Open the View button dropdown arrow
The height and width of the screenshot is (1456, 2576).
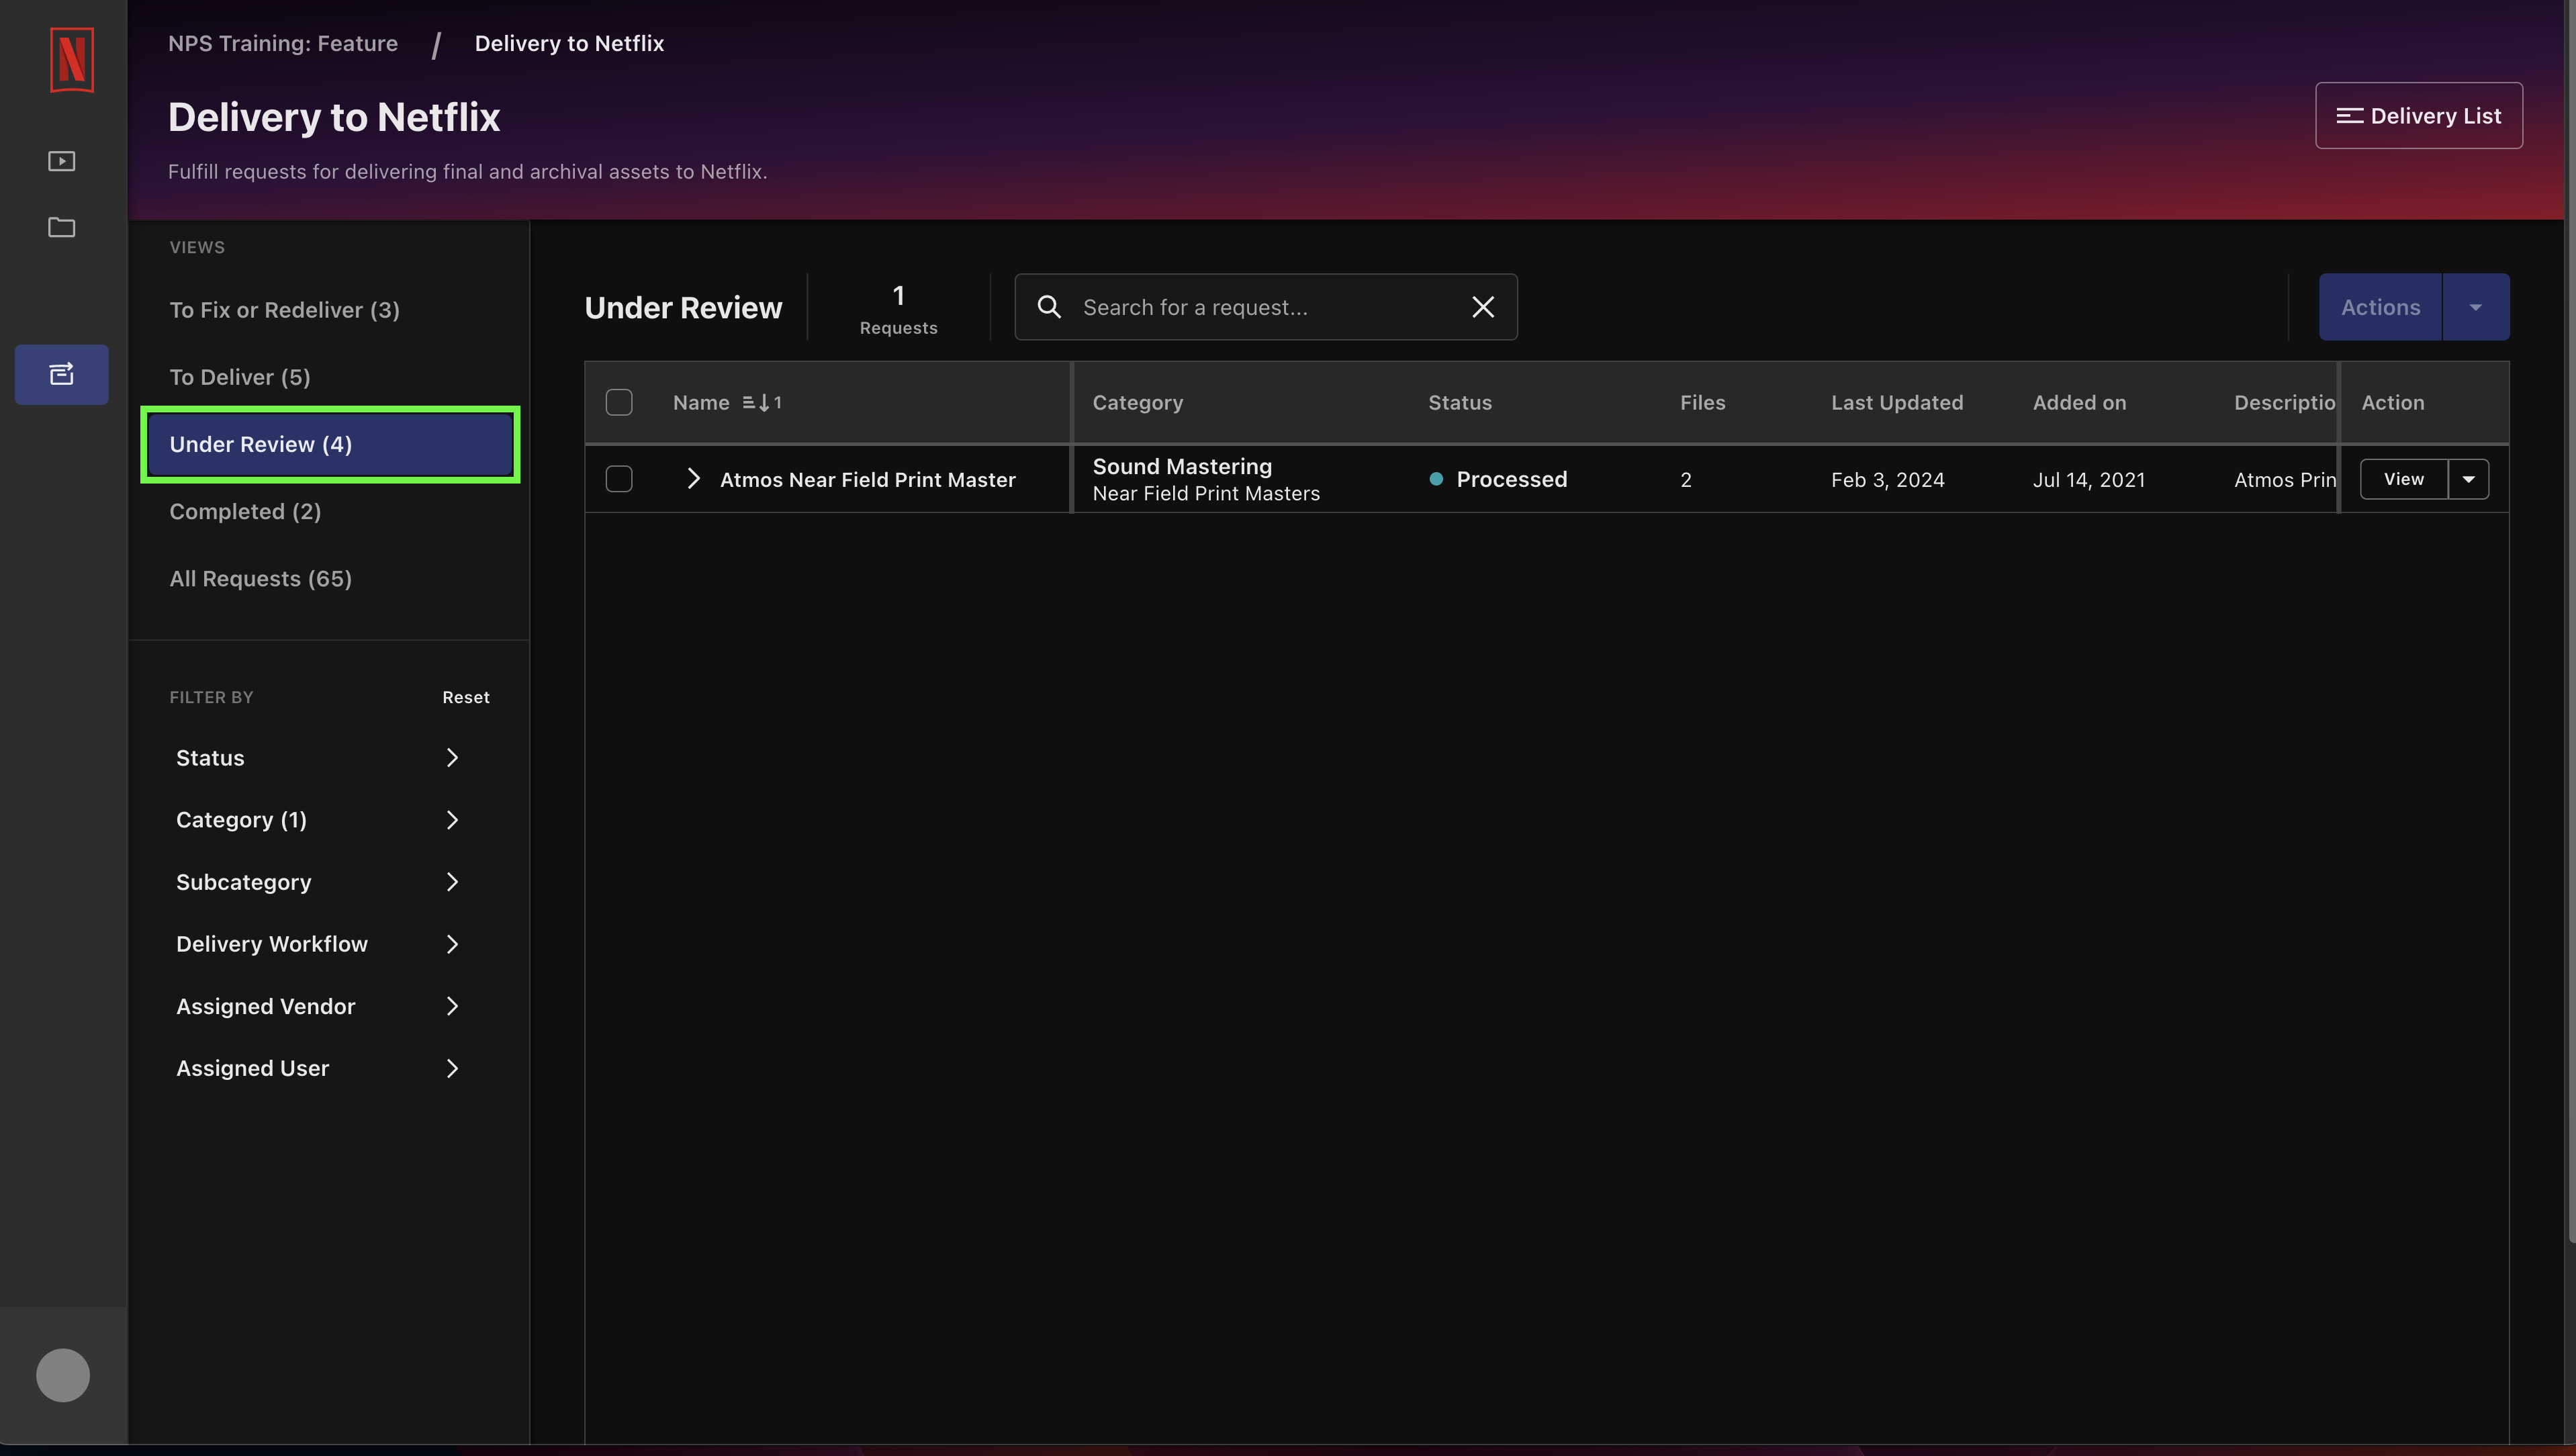(2469, 479)
